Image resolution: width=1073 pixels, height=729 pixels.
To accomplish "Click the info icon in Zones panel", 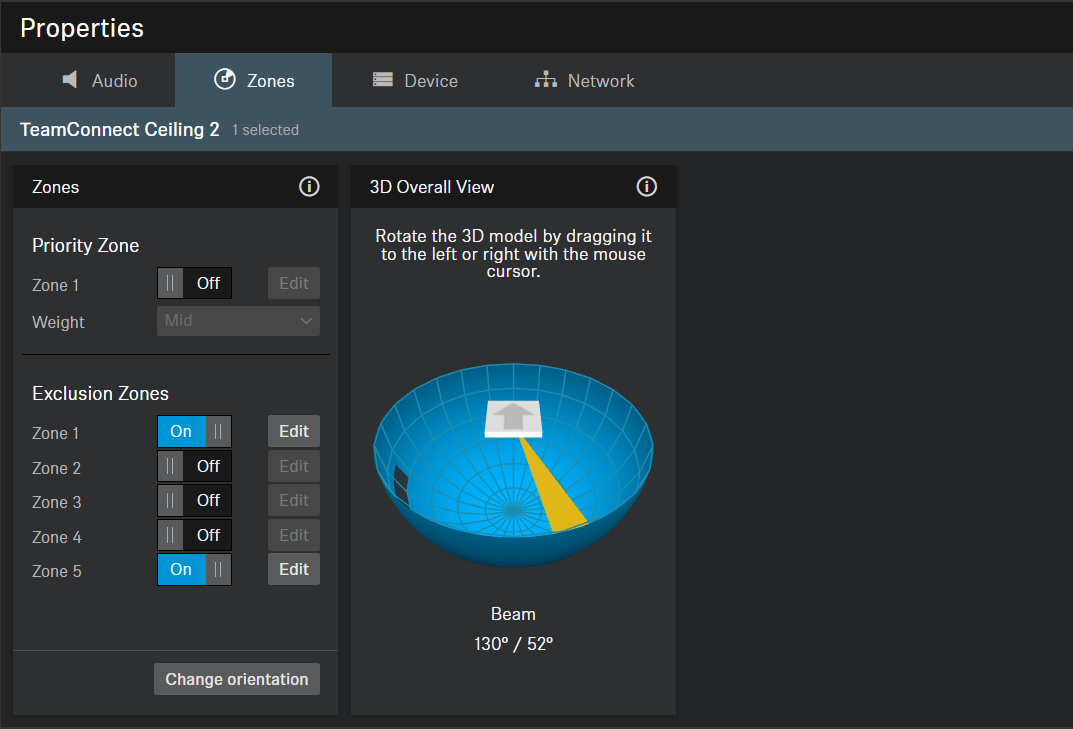I will tap(309, 187).
